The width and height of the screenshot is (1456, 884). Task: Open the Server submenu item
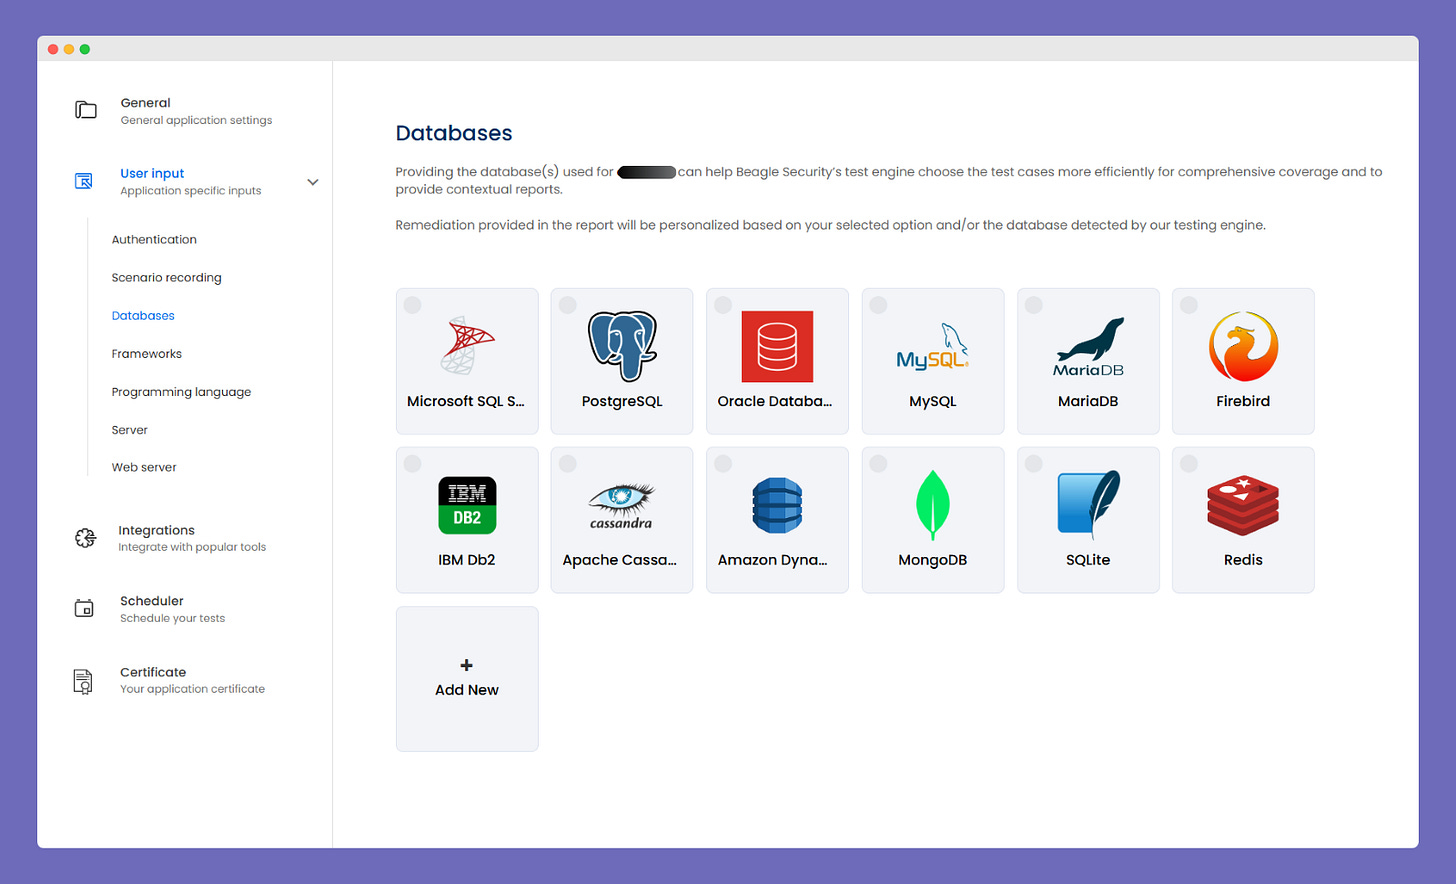click(x=129, y=430)
